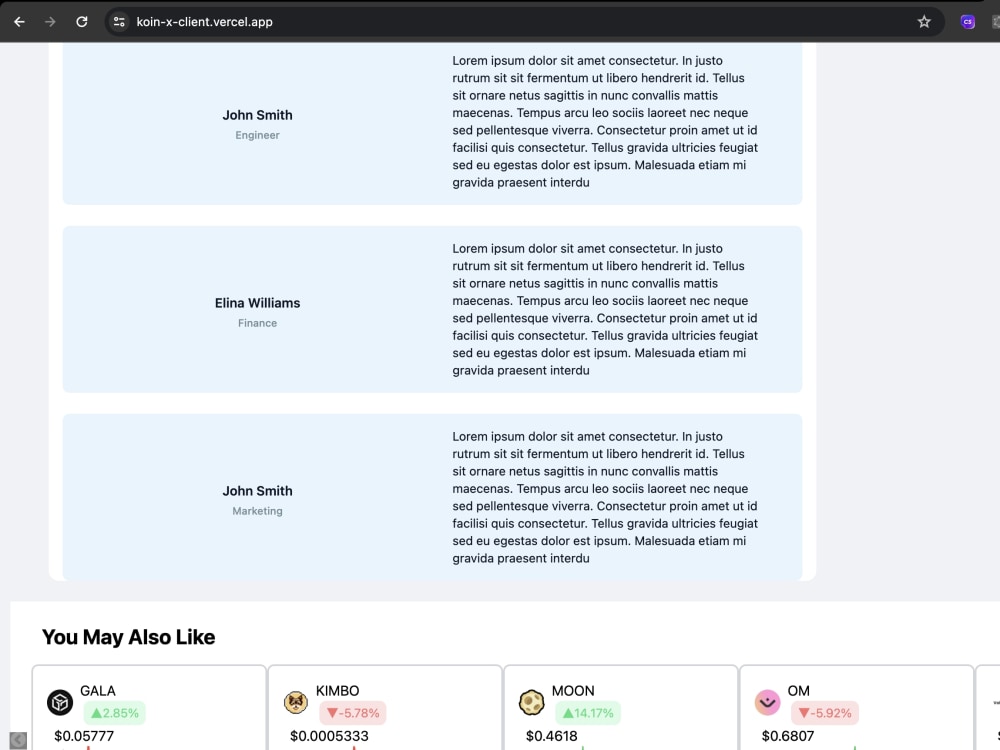Click the OM coin logo
This screenshot has width=1000, height=750.
tap(767, 702)
